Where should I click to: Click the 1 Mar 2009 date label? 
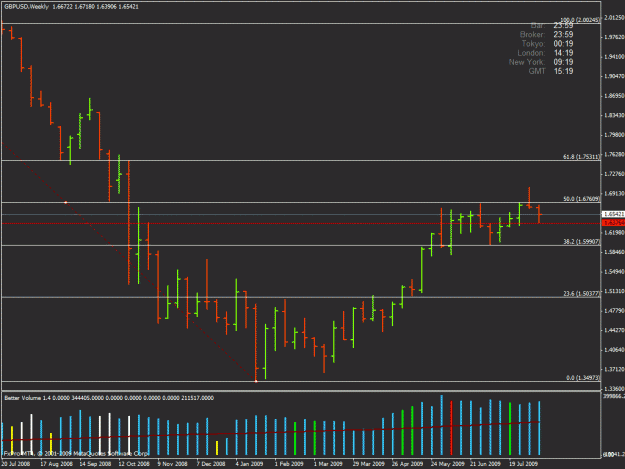click(328, 464)
